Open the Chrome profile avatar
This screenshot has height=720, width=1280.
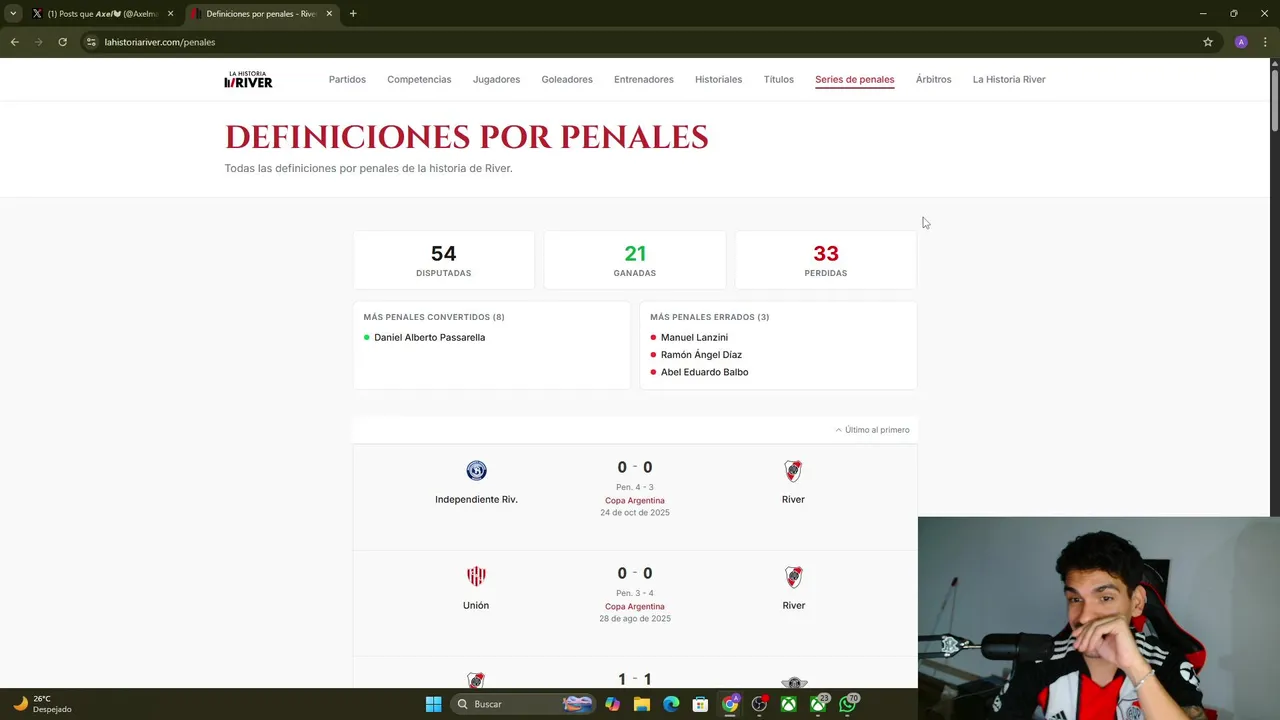[1241, 42]
